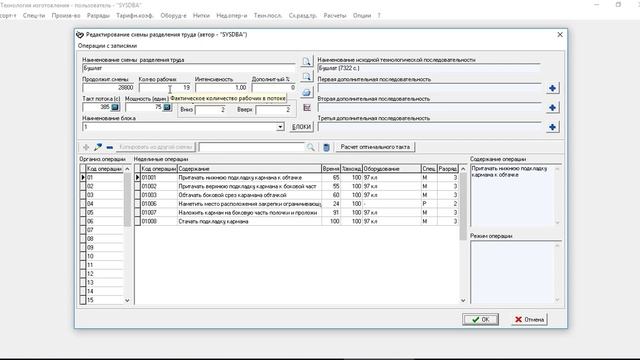Click the second document-search icon beside Интенсивность
The image size is (640, 360).
pyautogui.click(x=306, y=77)
